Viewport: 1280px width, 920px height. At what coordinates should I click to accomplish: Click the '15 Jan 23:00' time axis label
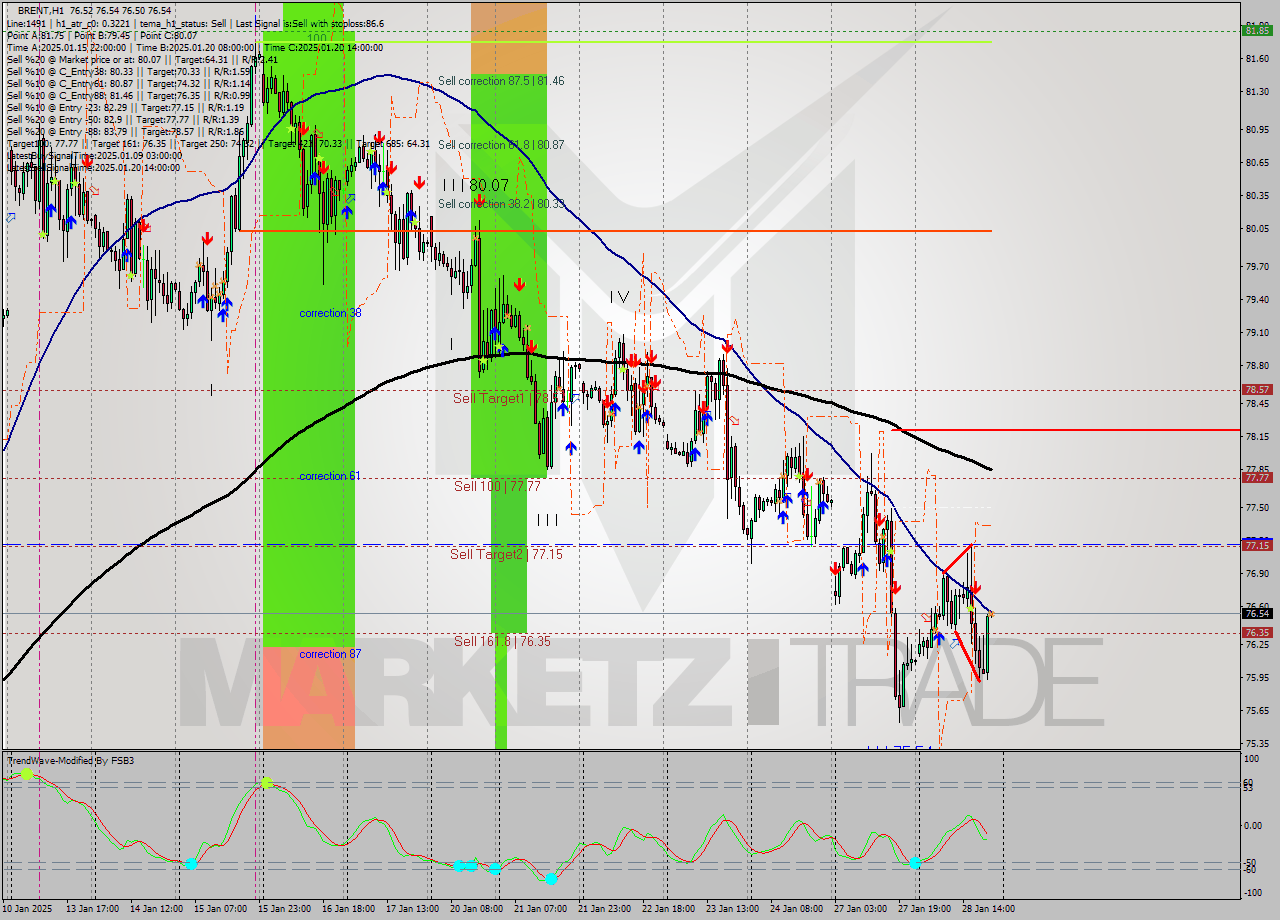pos(287,909)
